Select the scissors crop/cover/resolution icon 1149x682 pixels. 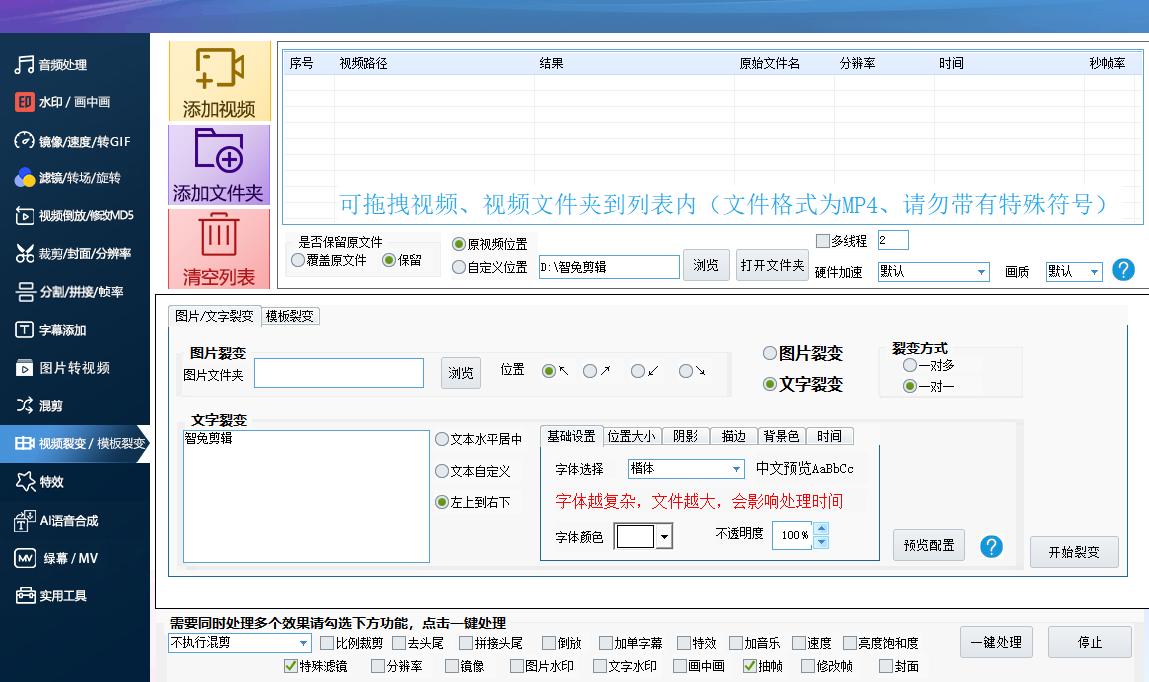pyautogui.click(x=24, y=254)
